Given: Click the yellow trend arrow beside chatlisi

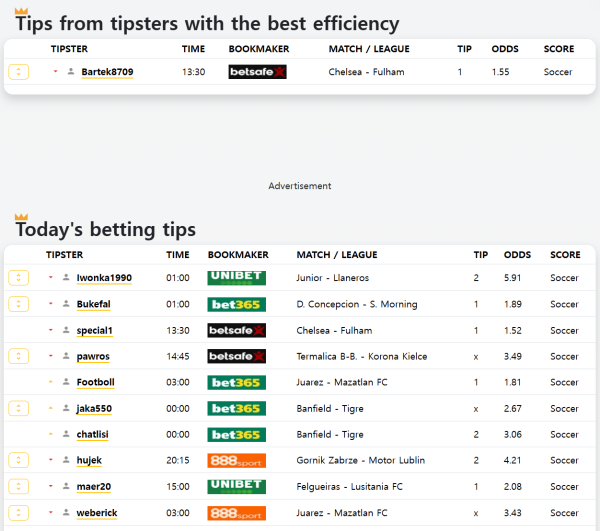Looking at the screenshot, I should [x=50, y=435].
